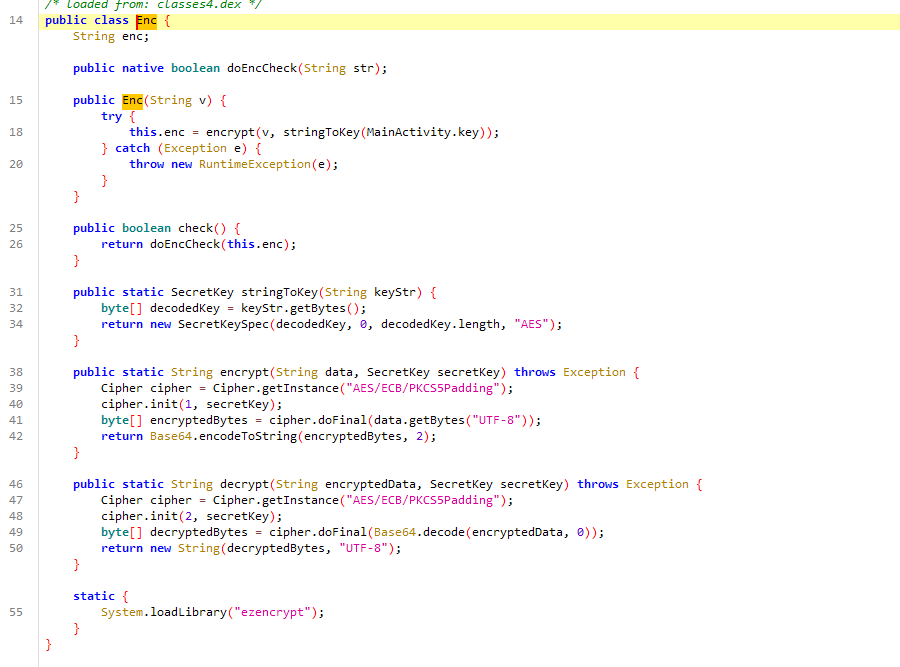Click the check method declaration name
This screenshot has height=667, width=900.
click(x=195, y=228)
